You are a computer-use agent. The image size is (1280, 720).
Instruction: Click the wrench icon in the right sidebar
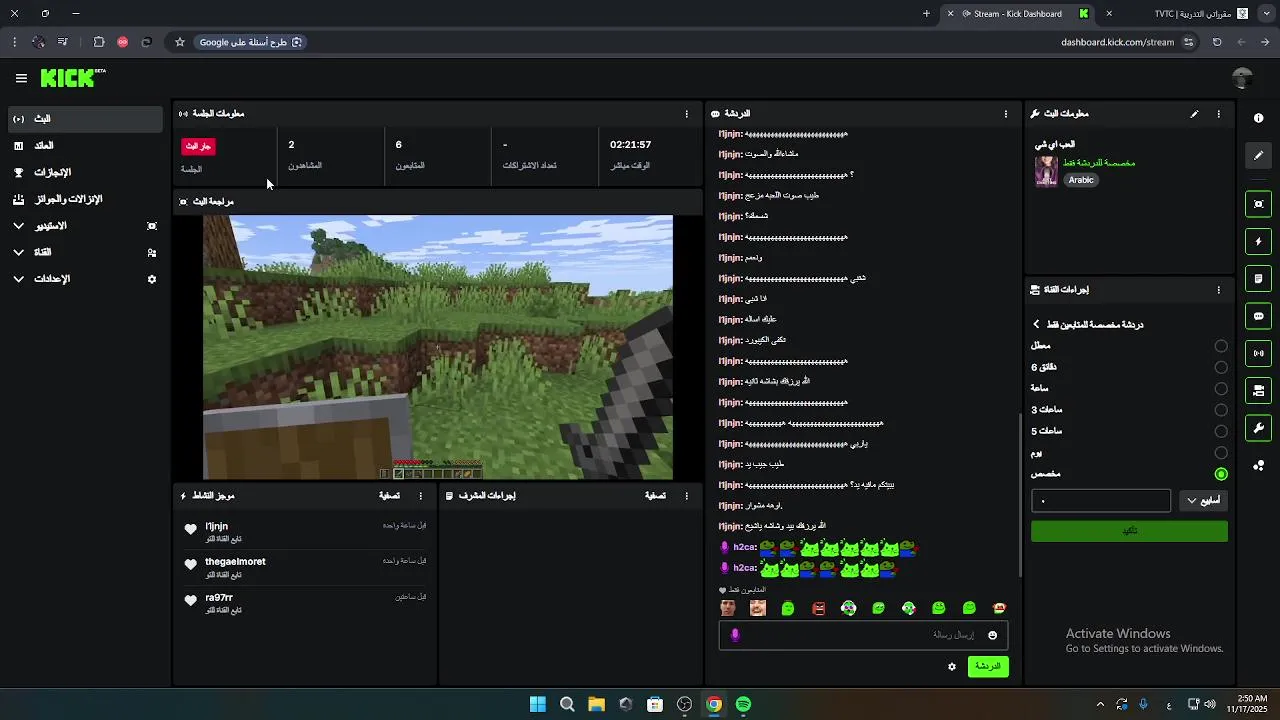click(1258, 428)
